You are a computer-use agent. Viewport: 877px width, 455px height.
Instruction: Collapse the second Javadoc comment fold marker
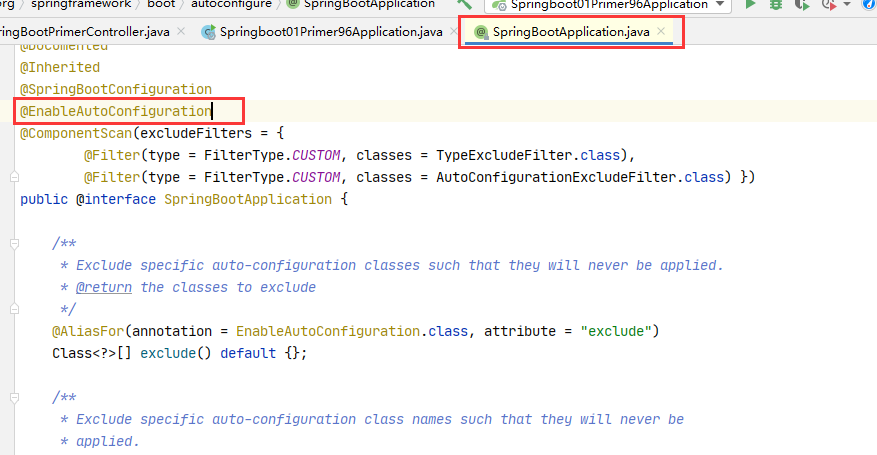[15, 397]
